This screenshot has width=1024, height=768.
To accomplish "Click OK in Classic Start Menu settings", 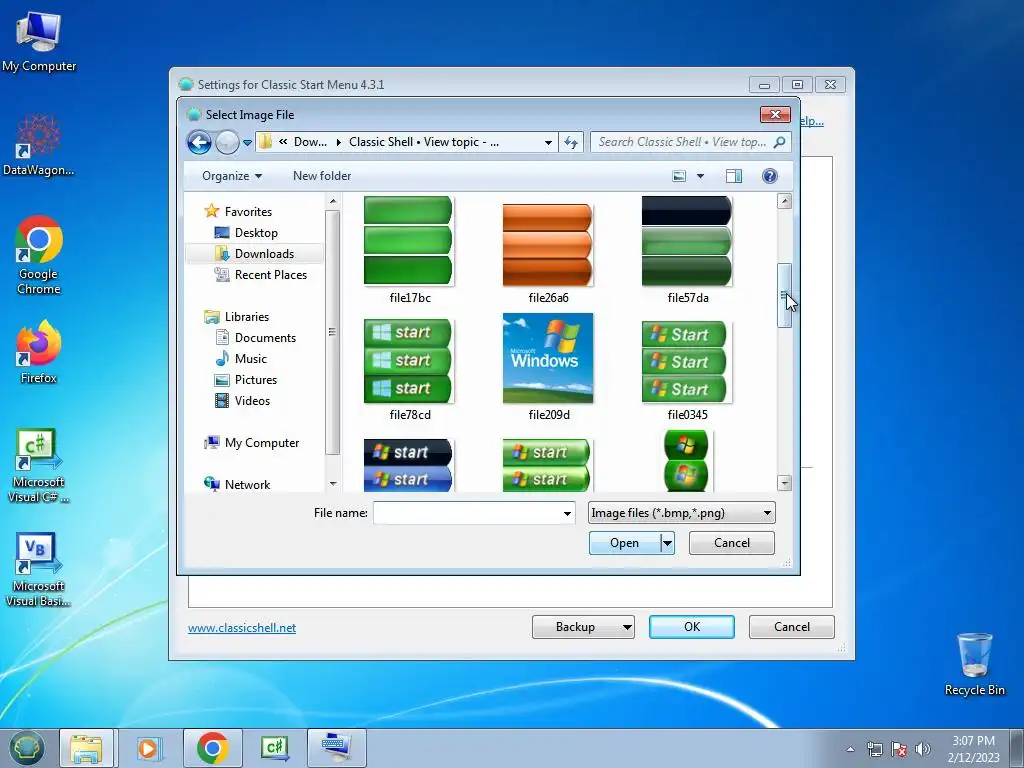I will [692, 627].
